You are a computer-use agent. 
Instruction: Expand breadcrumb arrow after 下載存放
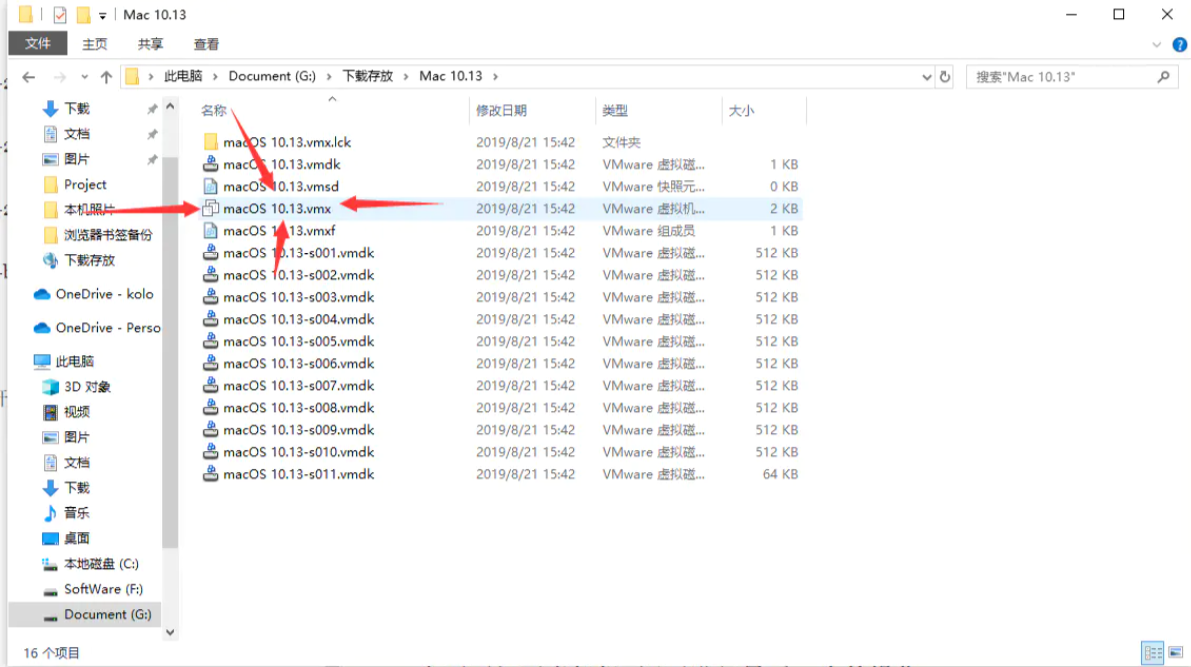pyautogui.click(x=406, y=77)
